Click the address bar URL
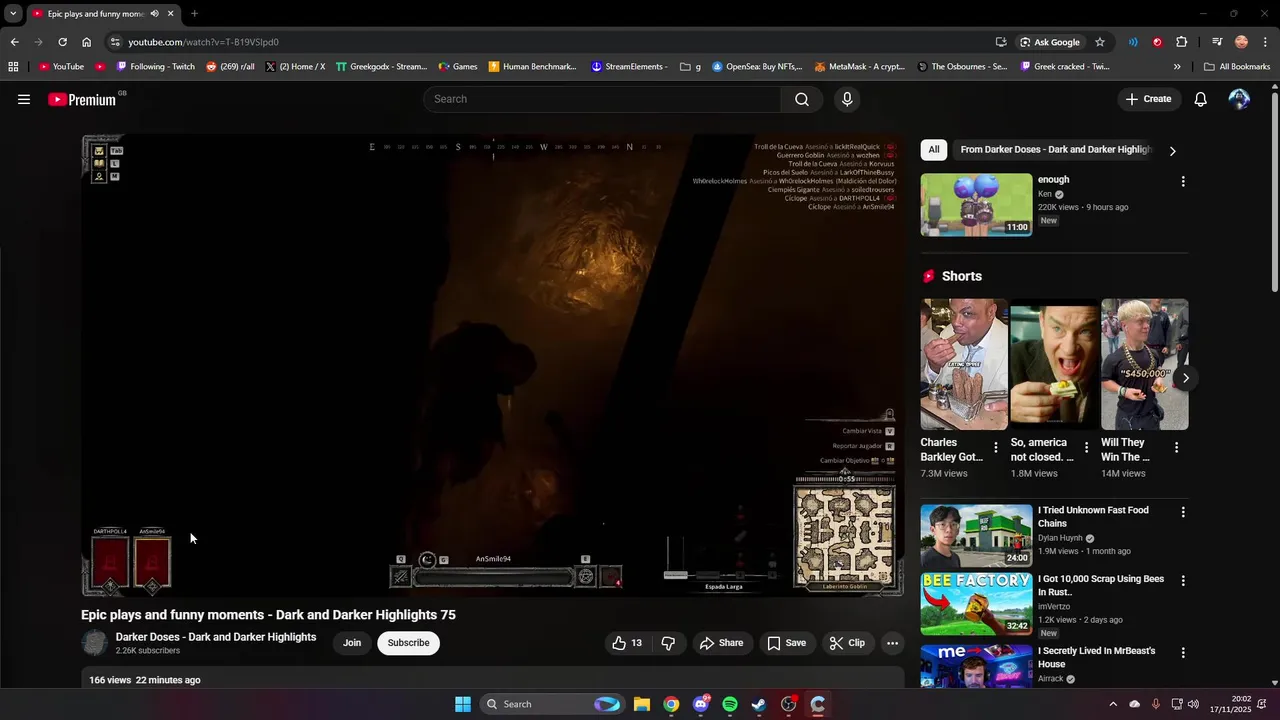The width and height of the screenshot is (1280, 720). 203,42
